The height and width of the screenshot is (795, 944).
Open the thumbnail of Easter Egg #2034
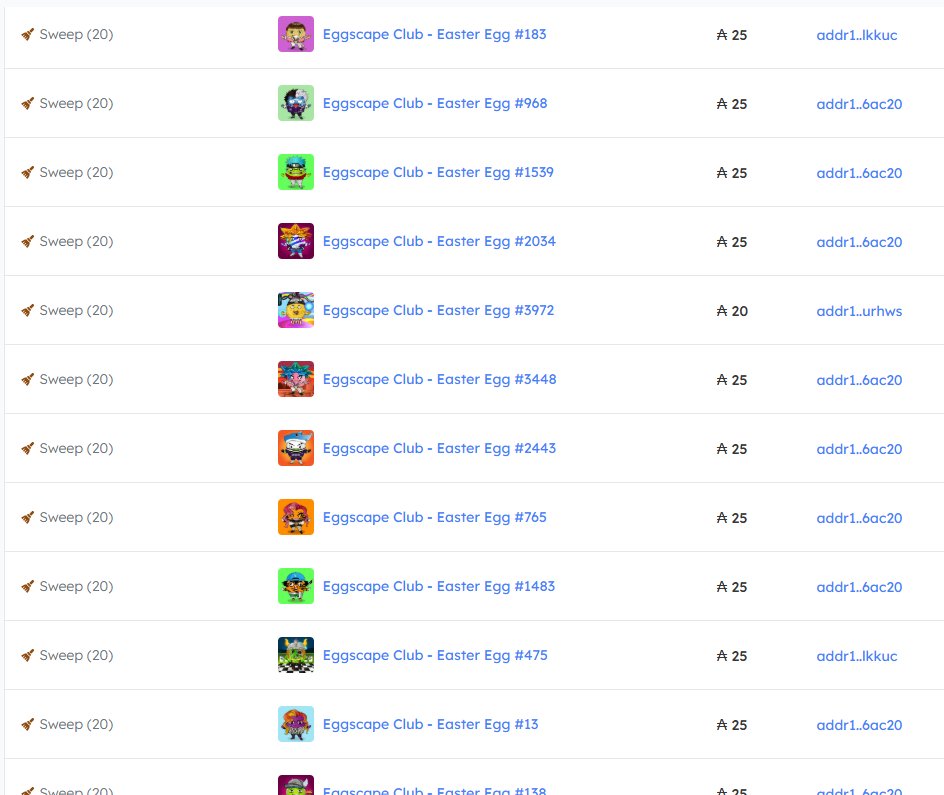tap(296, 241)
